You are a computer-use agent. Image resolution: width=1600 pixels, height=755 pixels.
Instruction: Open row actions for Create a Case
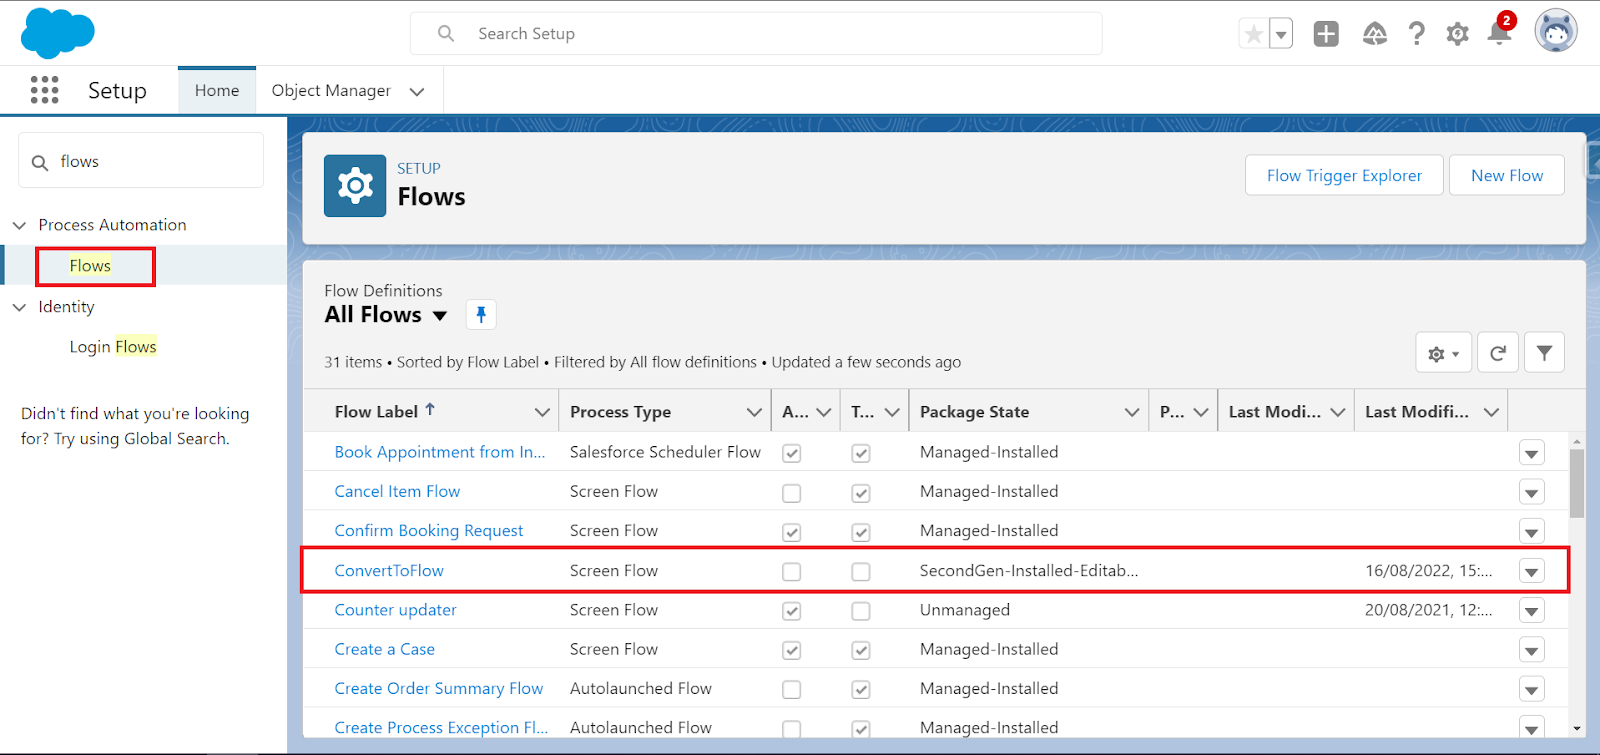(1531, 650)
